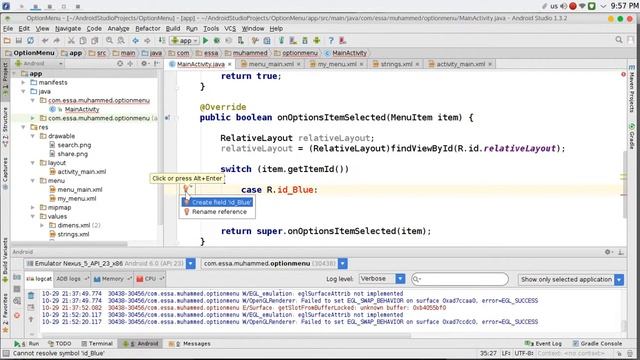640x360 pixels.
Task: Open the app run configuration dropdown
Action: (x=185, y=40)
